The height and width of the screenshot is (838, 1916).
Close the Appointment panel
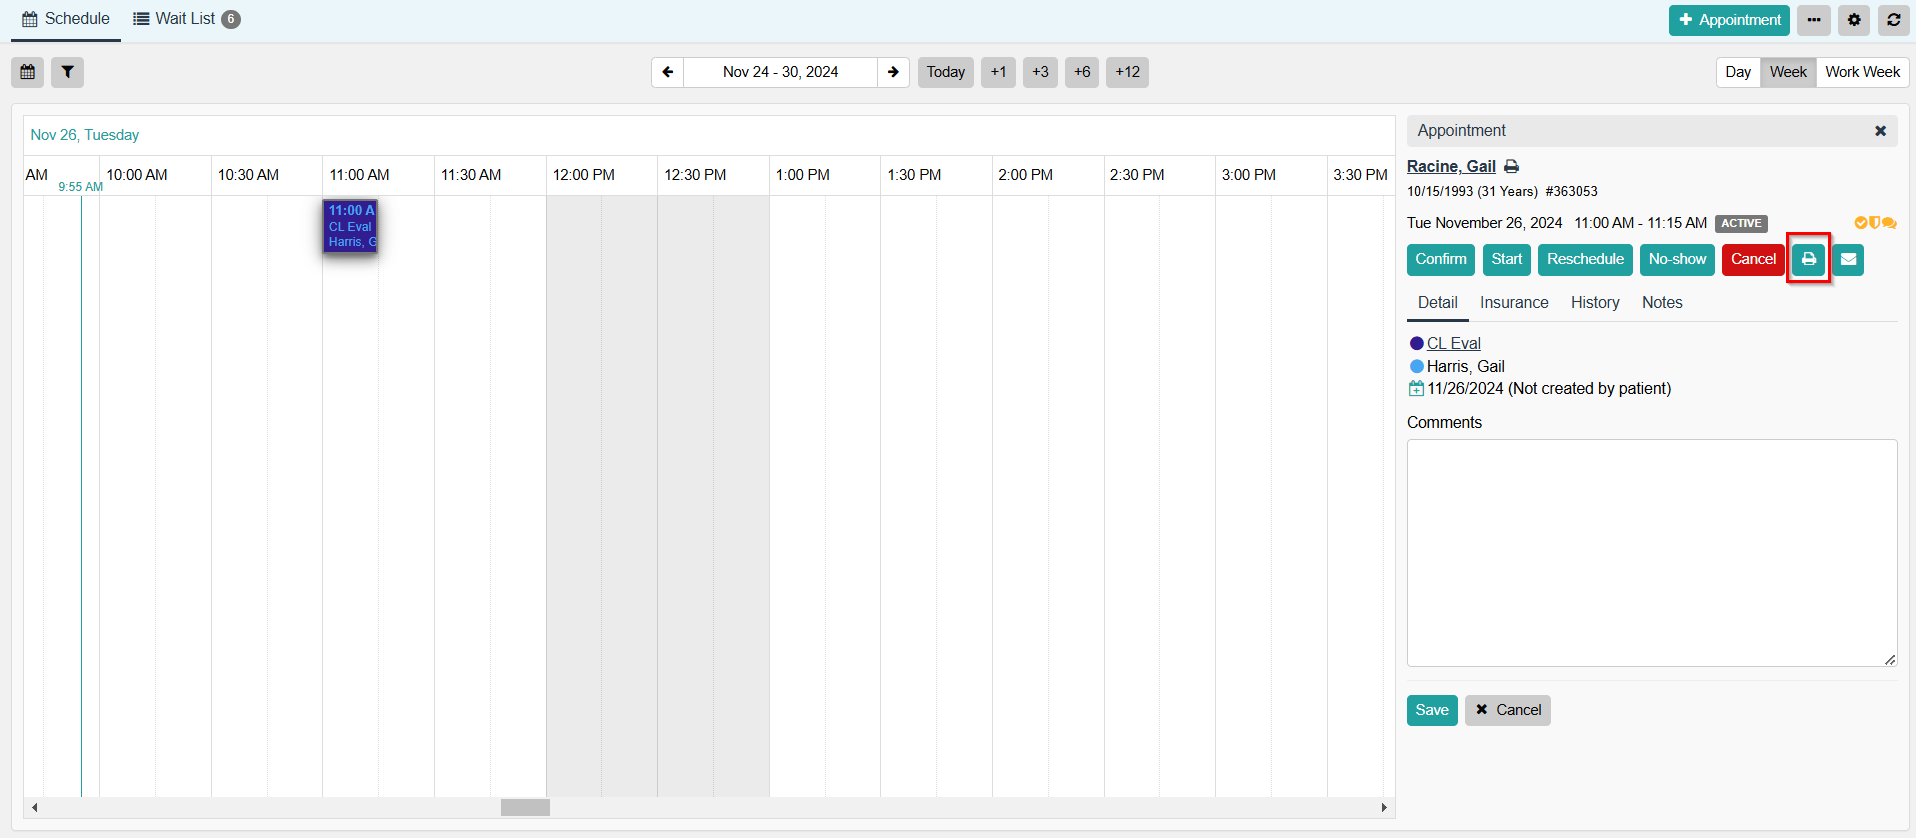point(1880,131)
